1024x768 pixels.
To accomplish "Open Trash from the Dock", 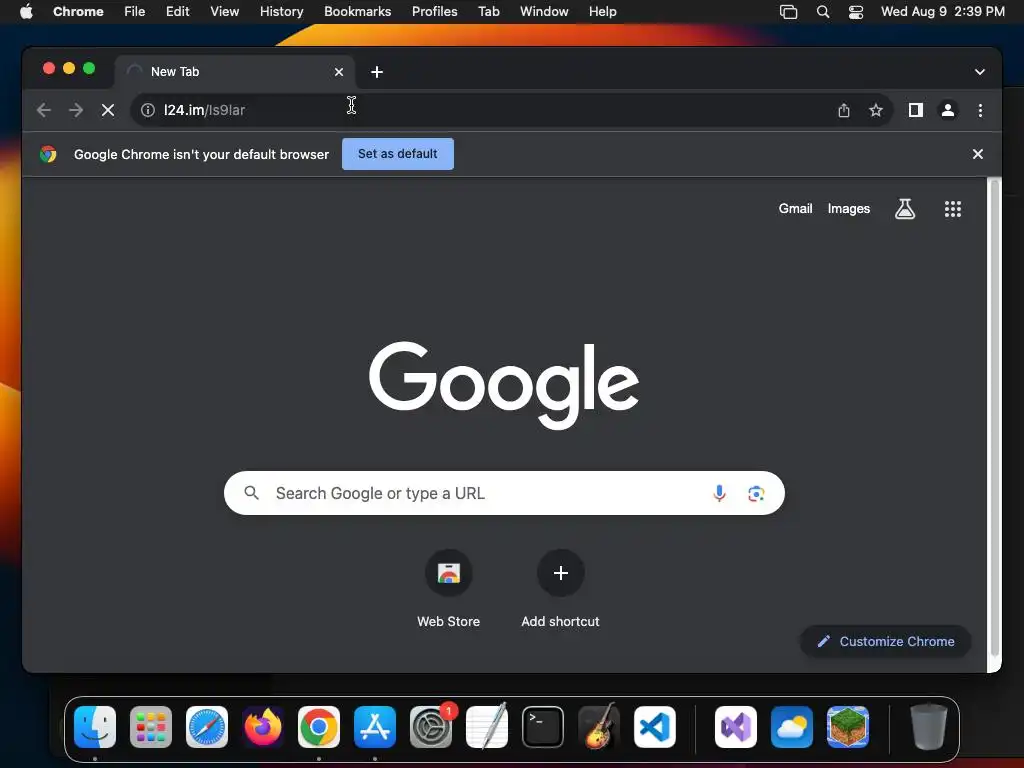I will tap(929, 727).
